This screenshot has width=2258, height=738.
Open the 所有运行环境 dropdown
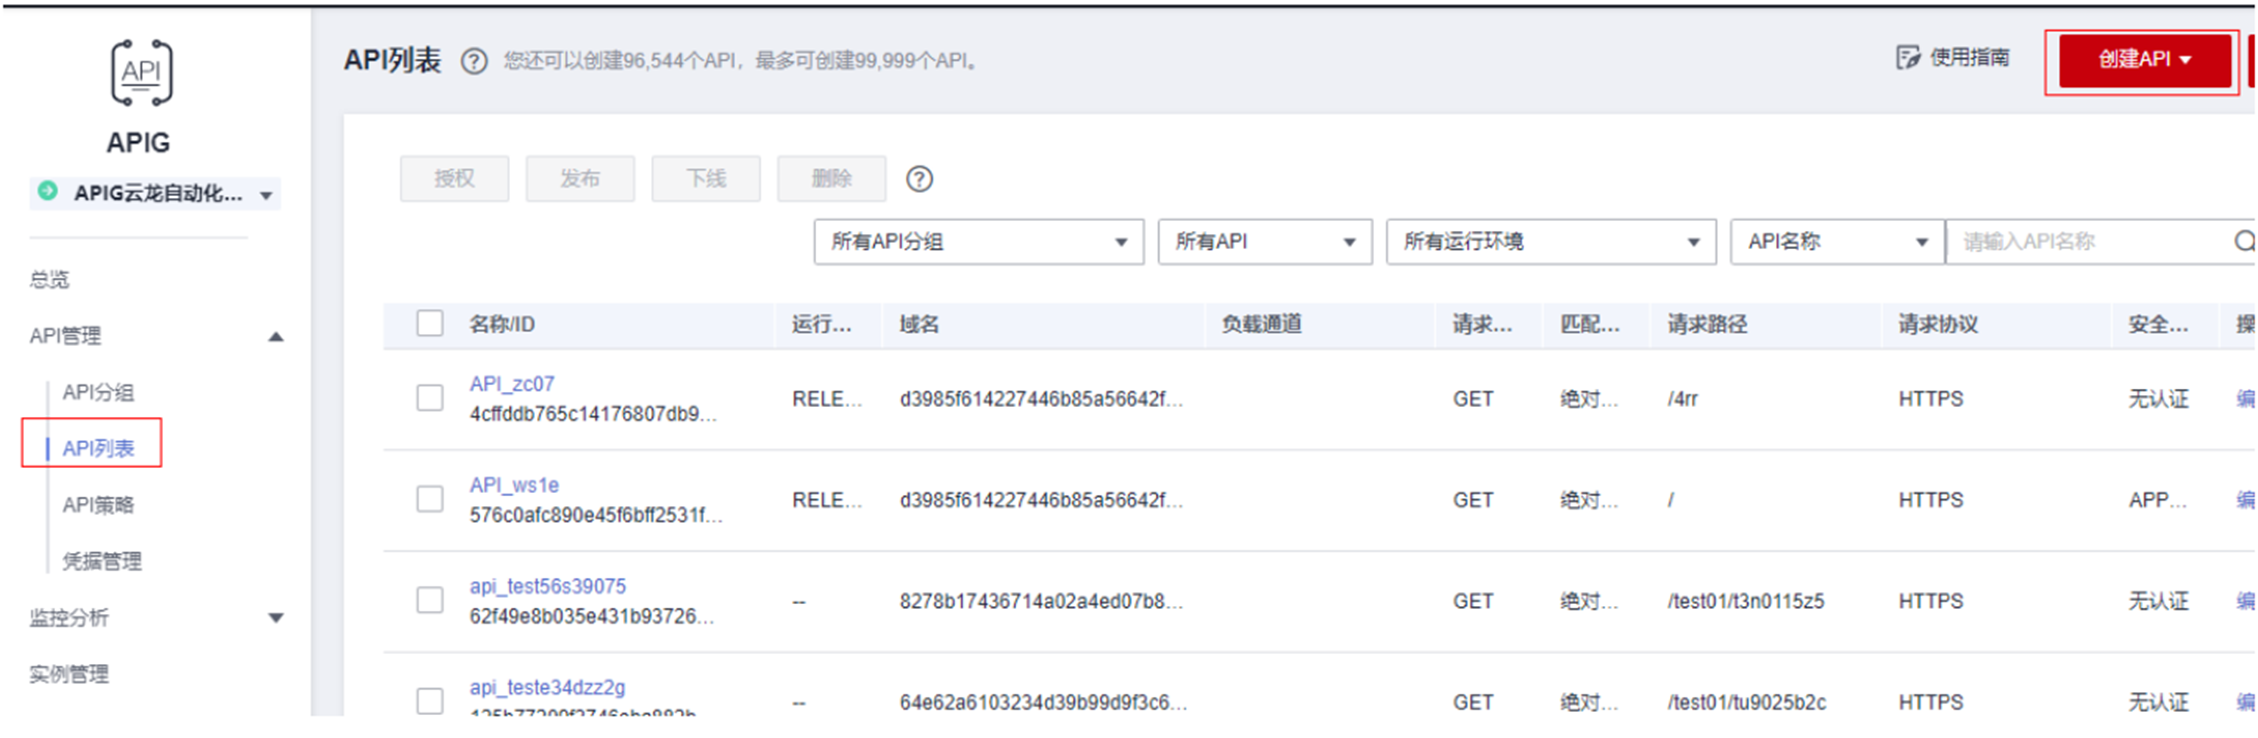pyautogui.click(x=1550, y=242)
